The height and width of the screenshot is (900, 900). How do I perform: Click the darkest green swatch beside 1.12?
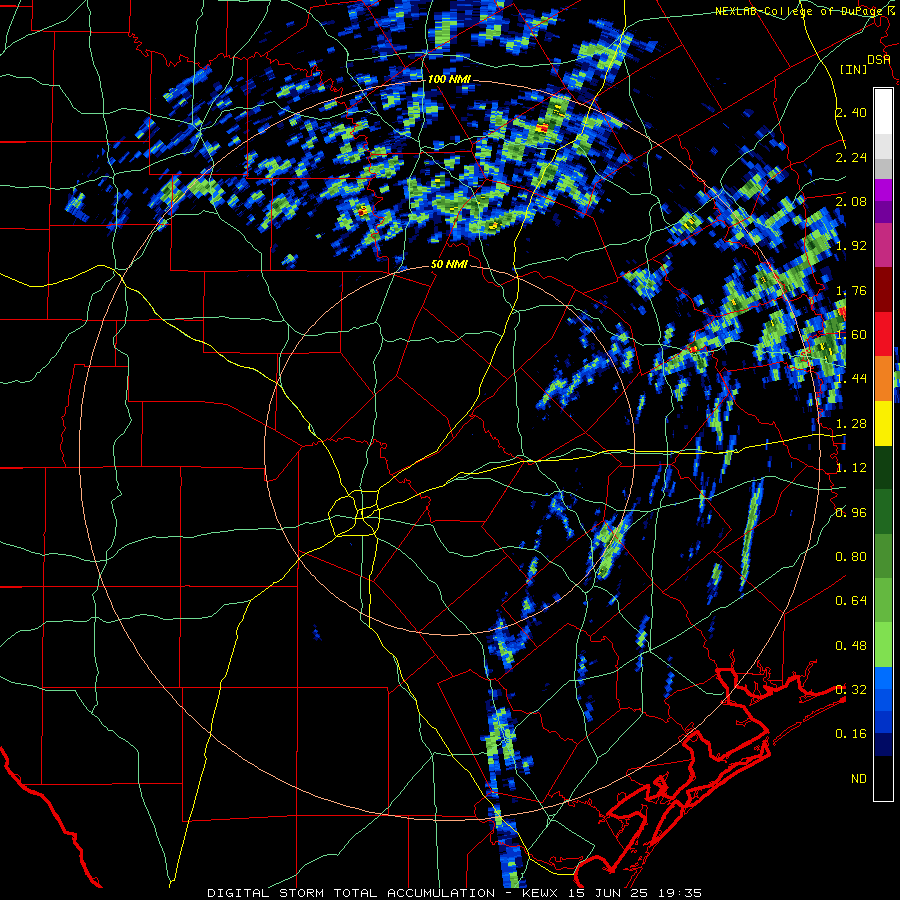(x=883, y=467)
